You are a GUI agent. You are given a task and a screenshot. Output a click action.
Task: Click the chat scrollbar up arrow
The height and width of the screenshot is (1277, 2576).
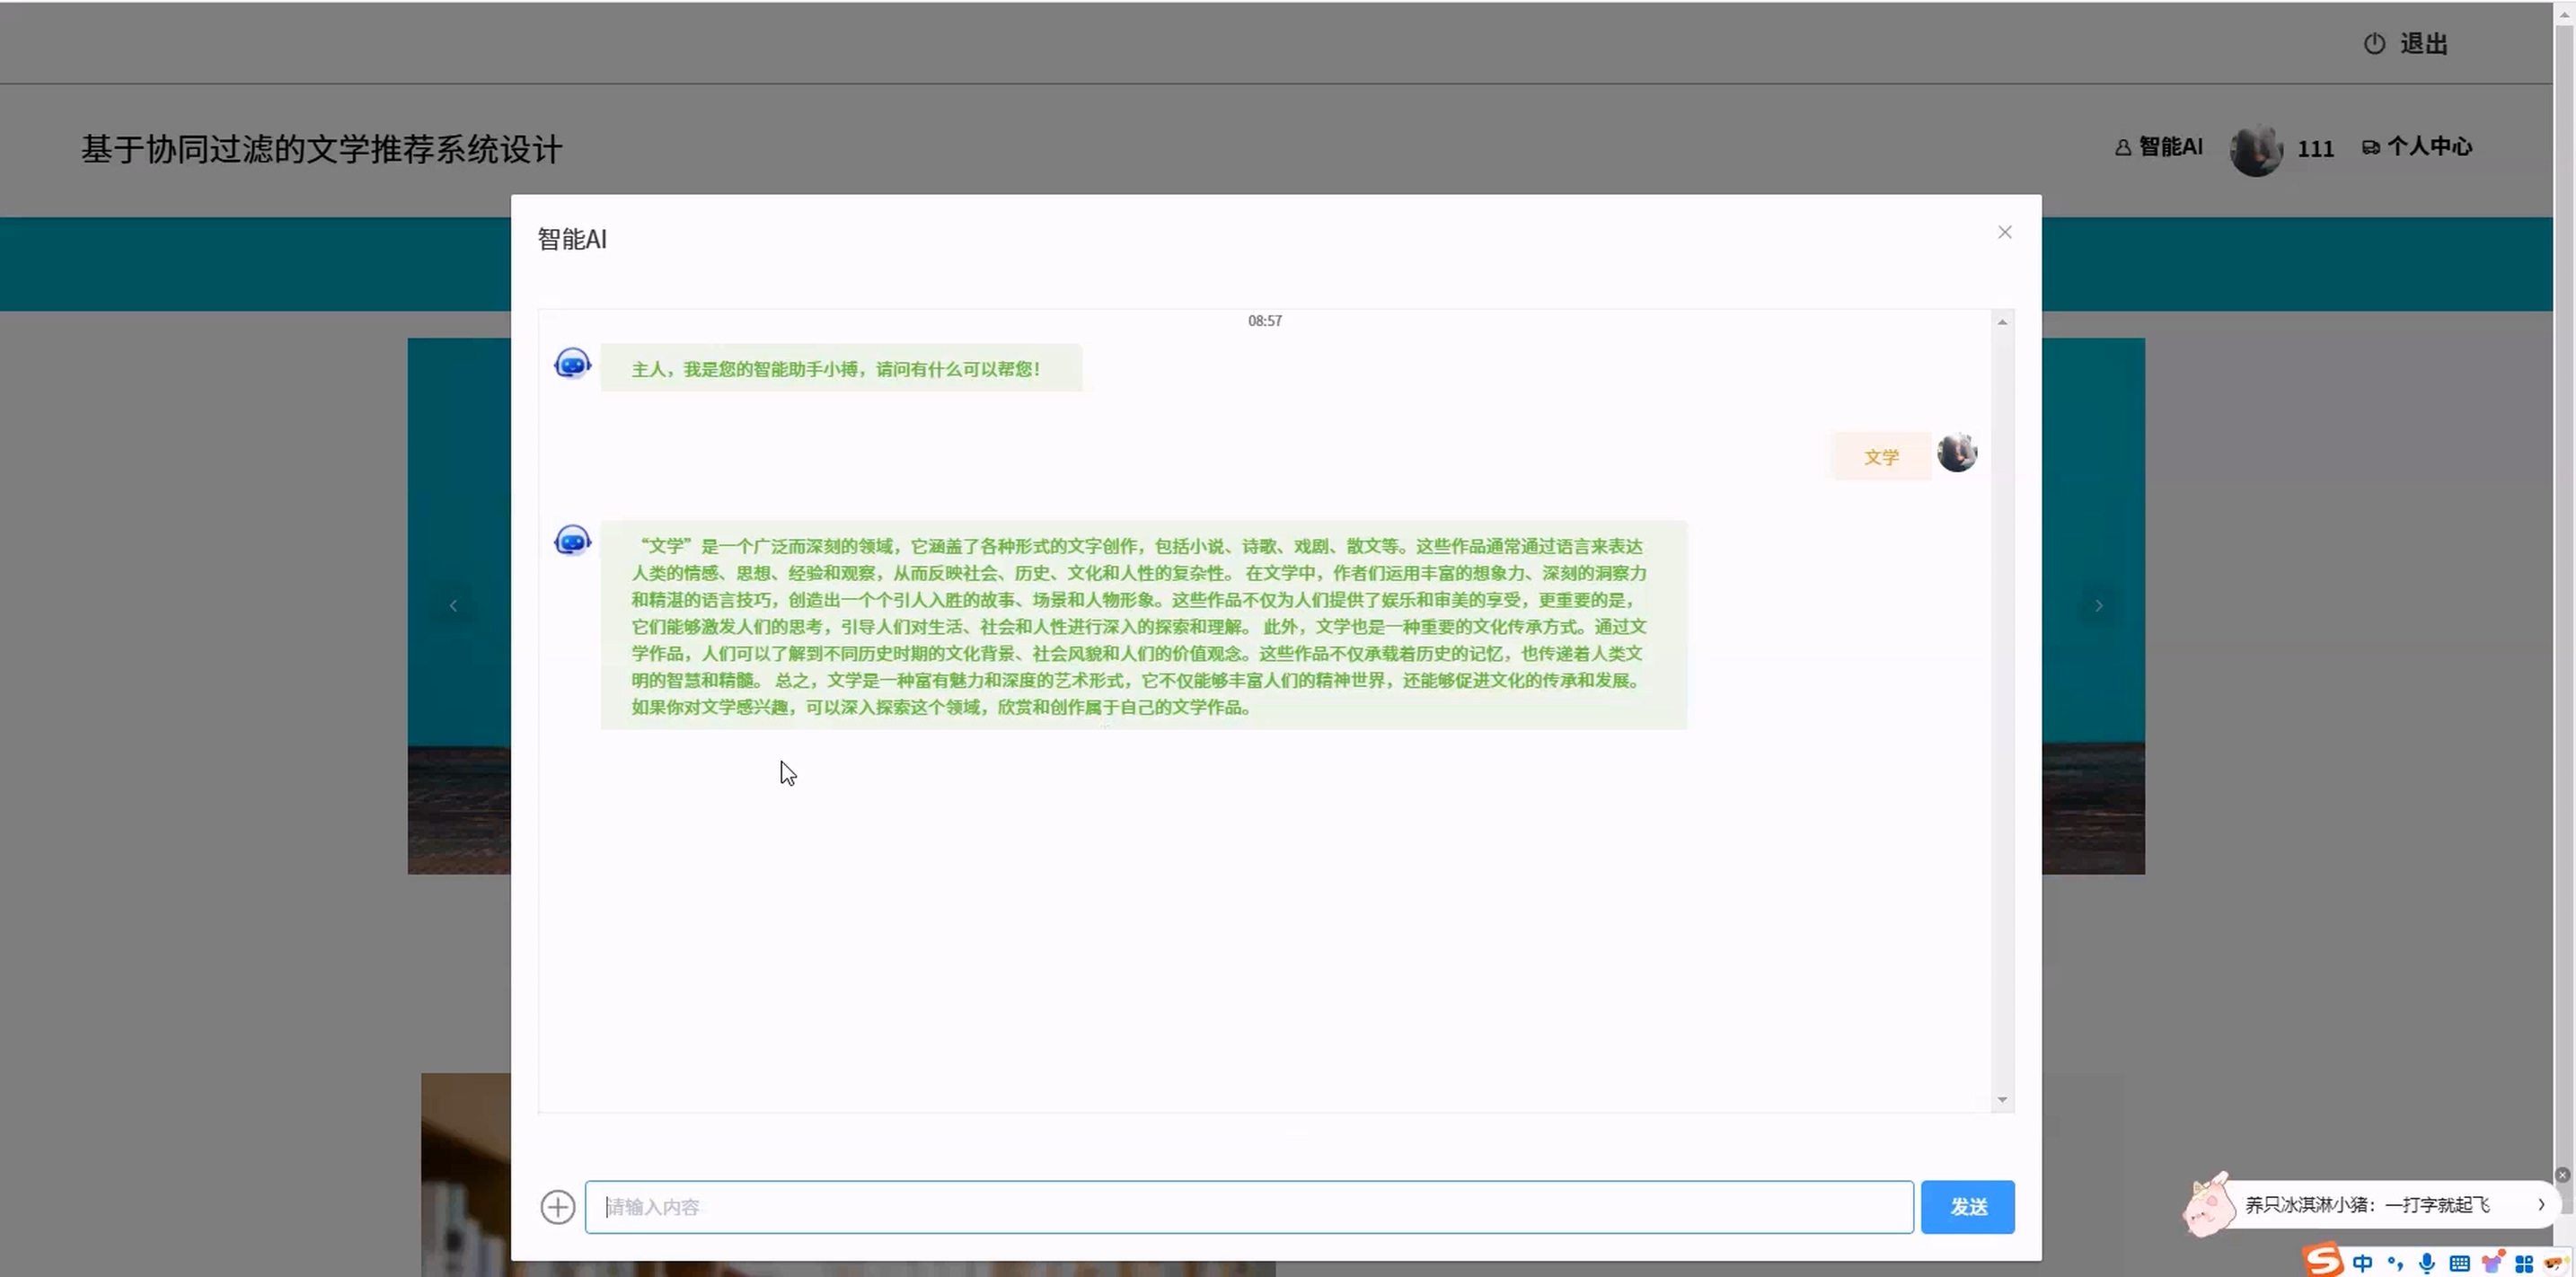click(2002, 322)
